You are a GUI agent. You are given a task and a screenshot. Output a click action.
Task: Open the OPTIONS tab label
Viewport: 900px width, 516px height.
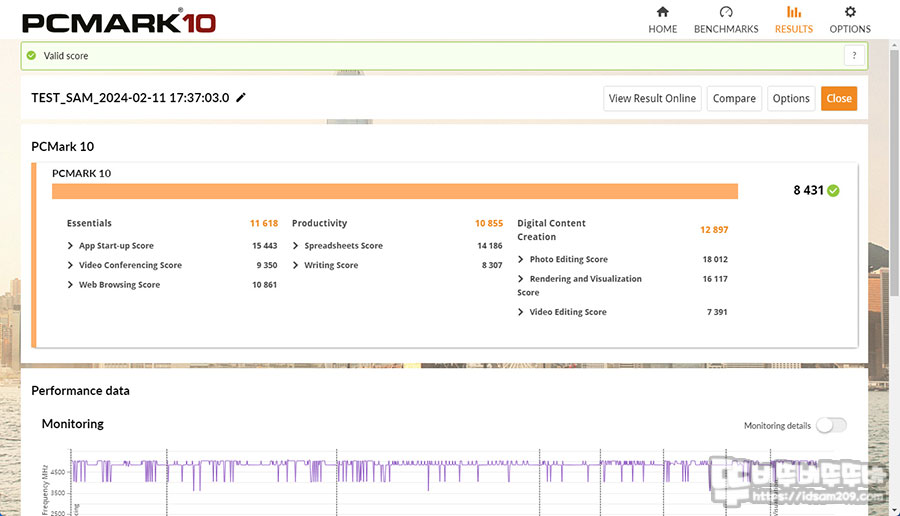[850, 29]
